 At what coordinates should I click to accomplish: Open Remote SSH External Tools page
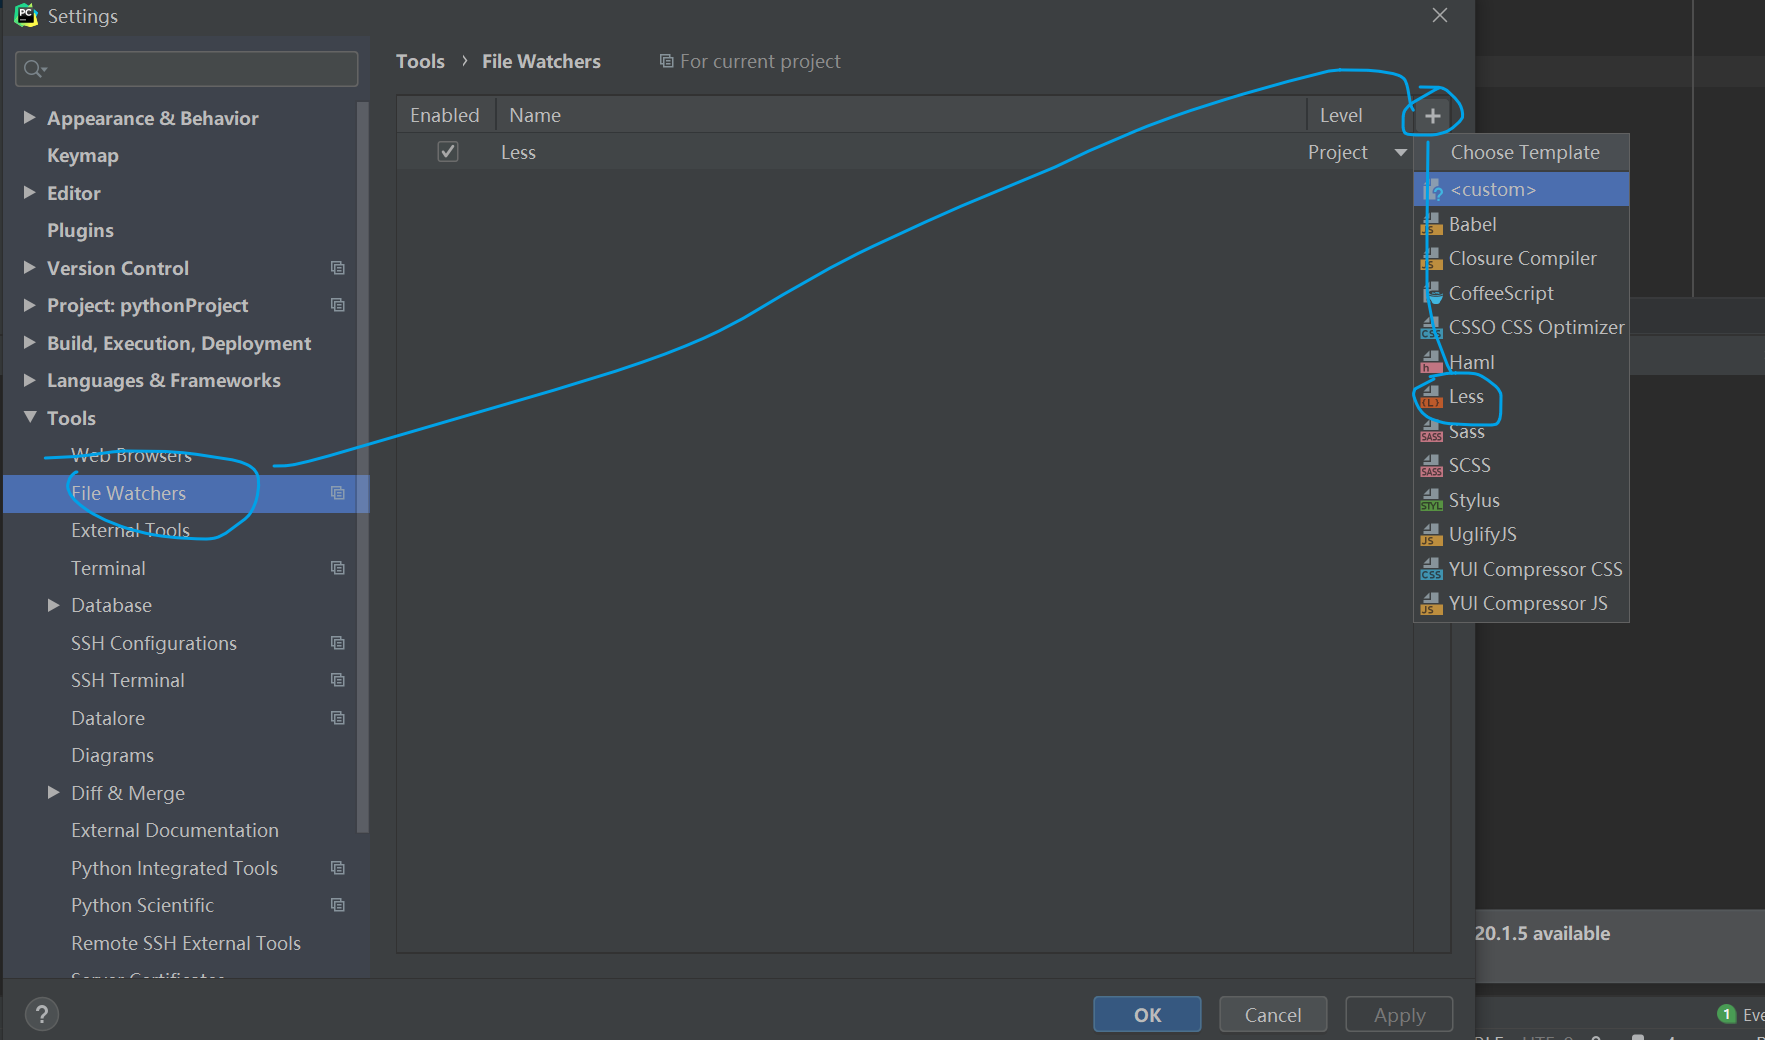pyautogui.click(x=186, y=943)
